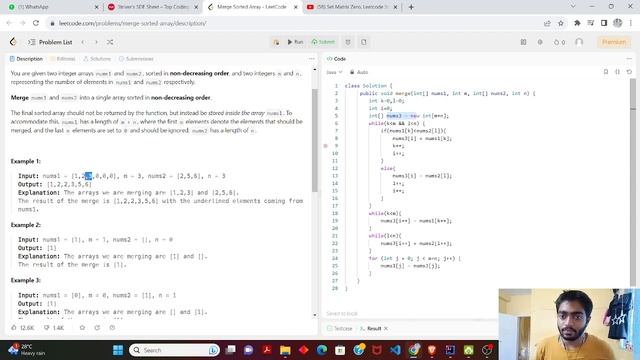The image size is (640, 360).
Task: Submit the solution
Action: coord(323,42)
